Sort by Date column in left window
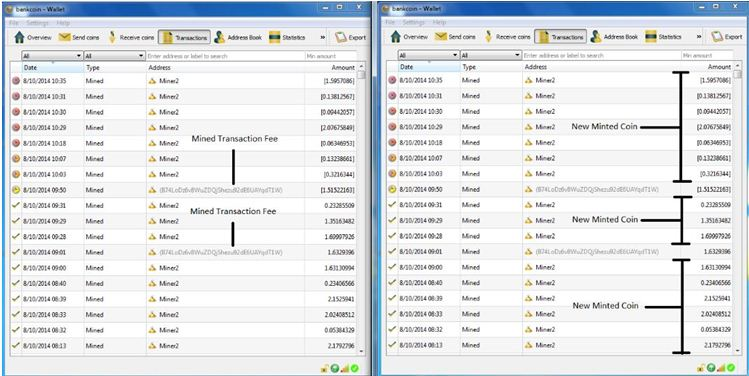This screenshot has width=749, height=376. 53,68
